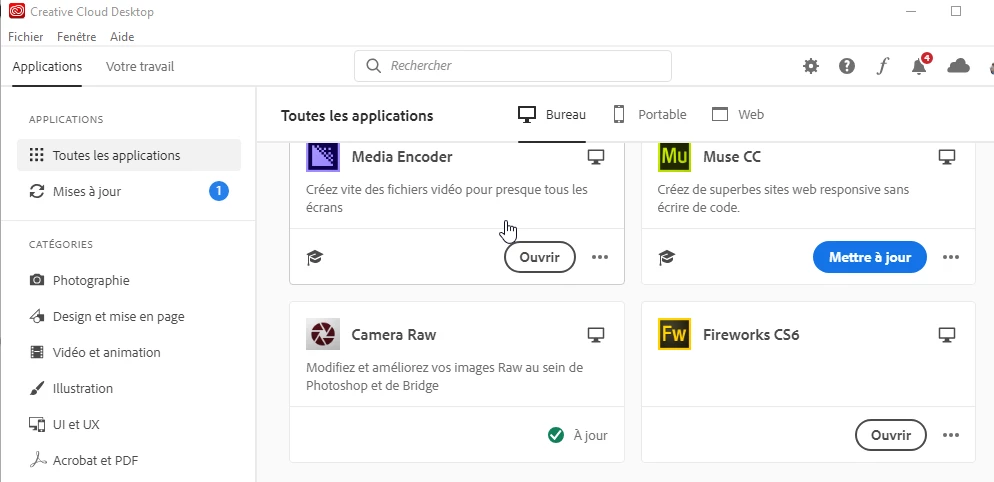Update Muse CC with Mettre à jour

870,257
